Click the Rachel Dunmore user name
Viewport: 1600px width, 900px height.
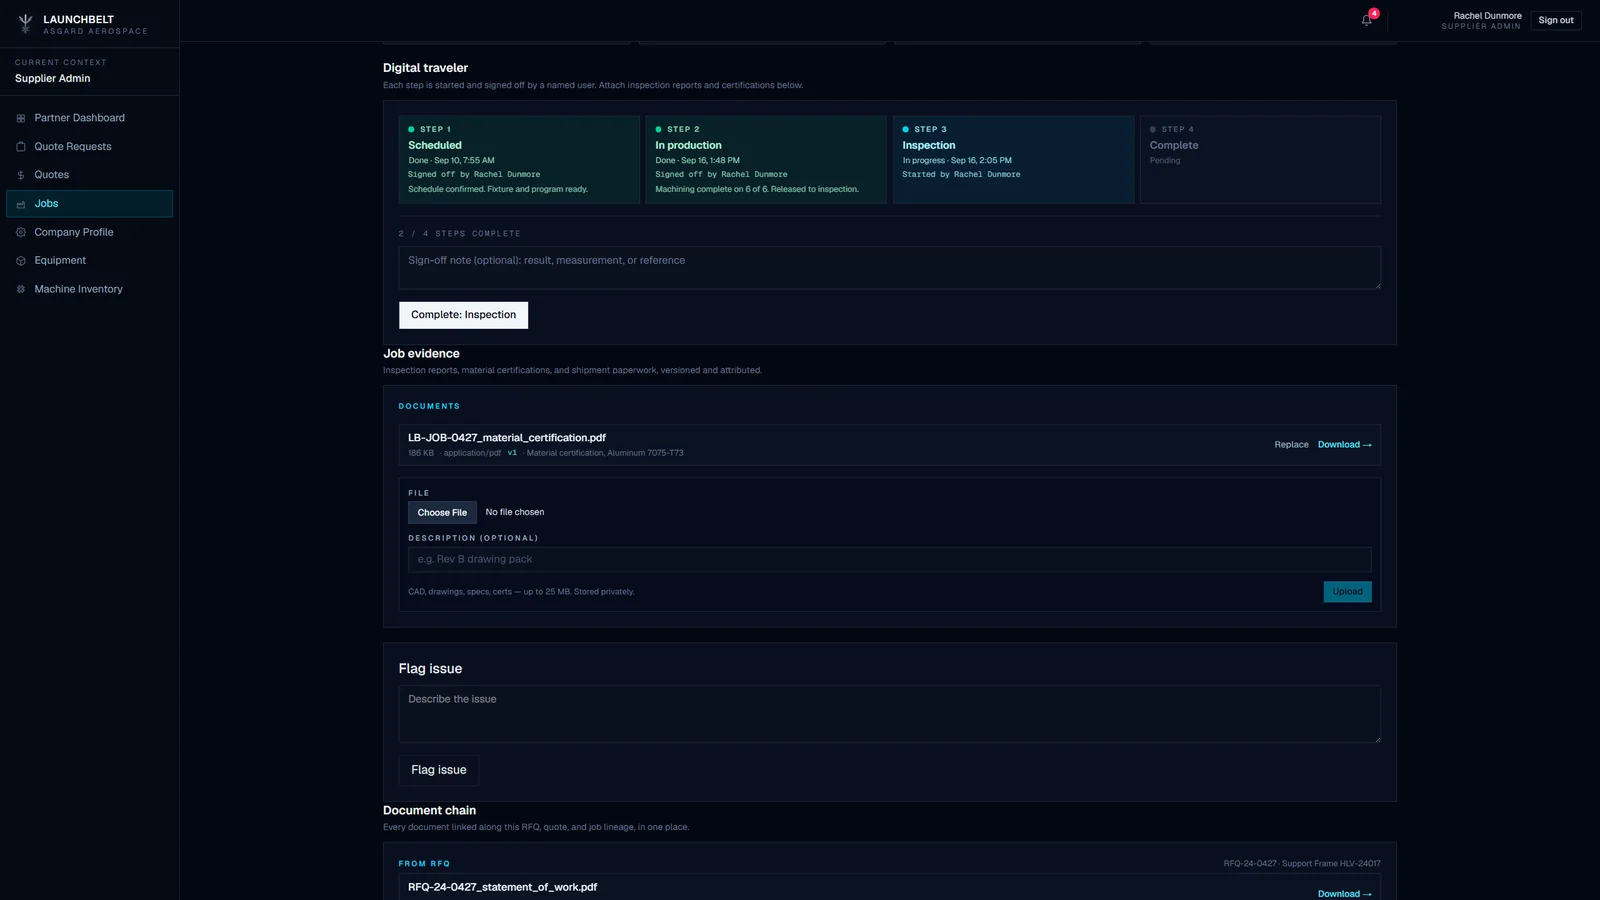tap(1487, 16)
